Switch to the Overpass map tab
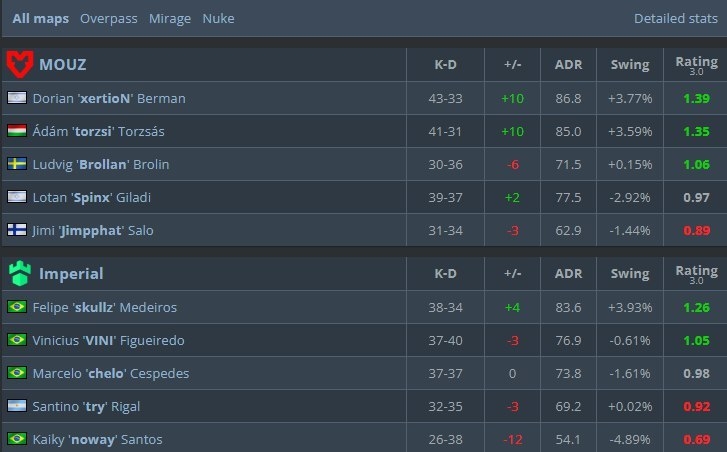727x452 pixels. [x=109, y=19]
